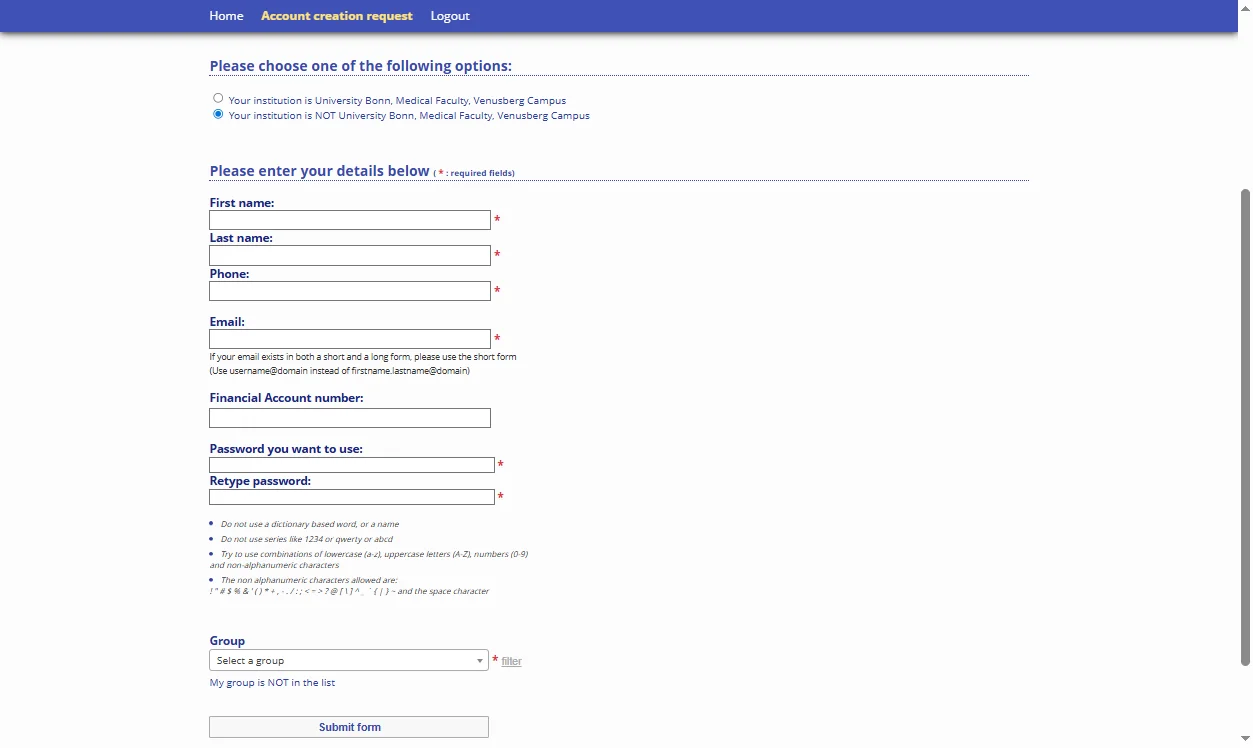The height and width of the screenshot is (748, 1253).
Task: Open the Home menu item
Action: pos(226,16)
